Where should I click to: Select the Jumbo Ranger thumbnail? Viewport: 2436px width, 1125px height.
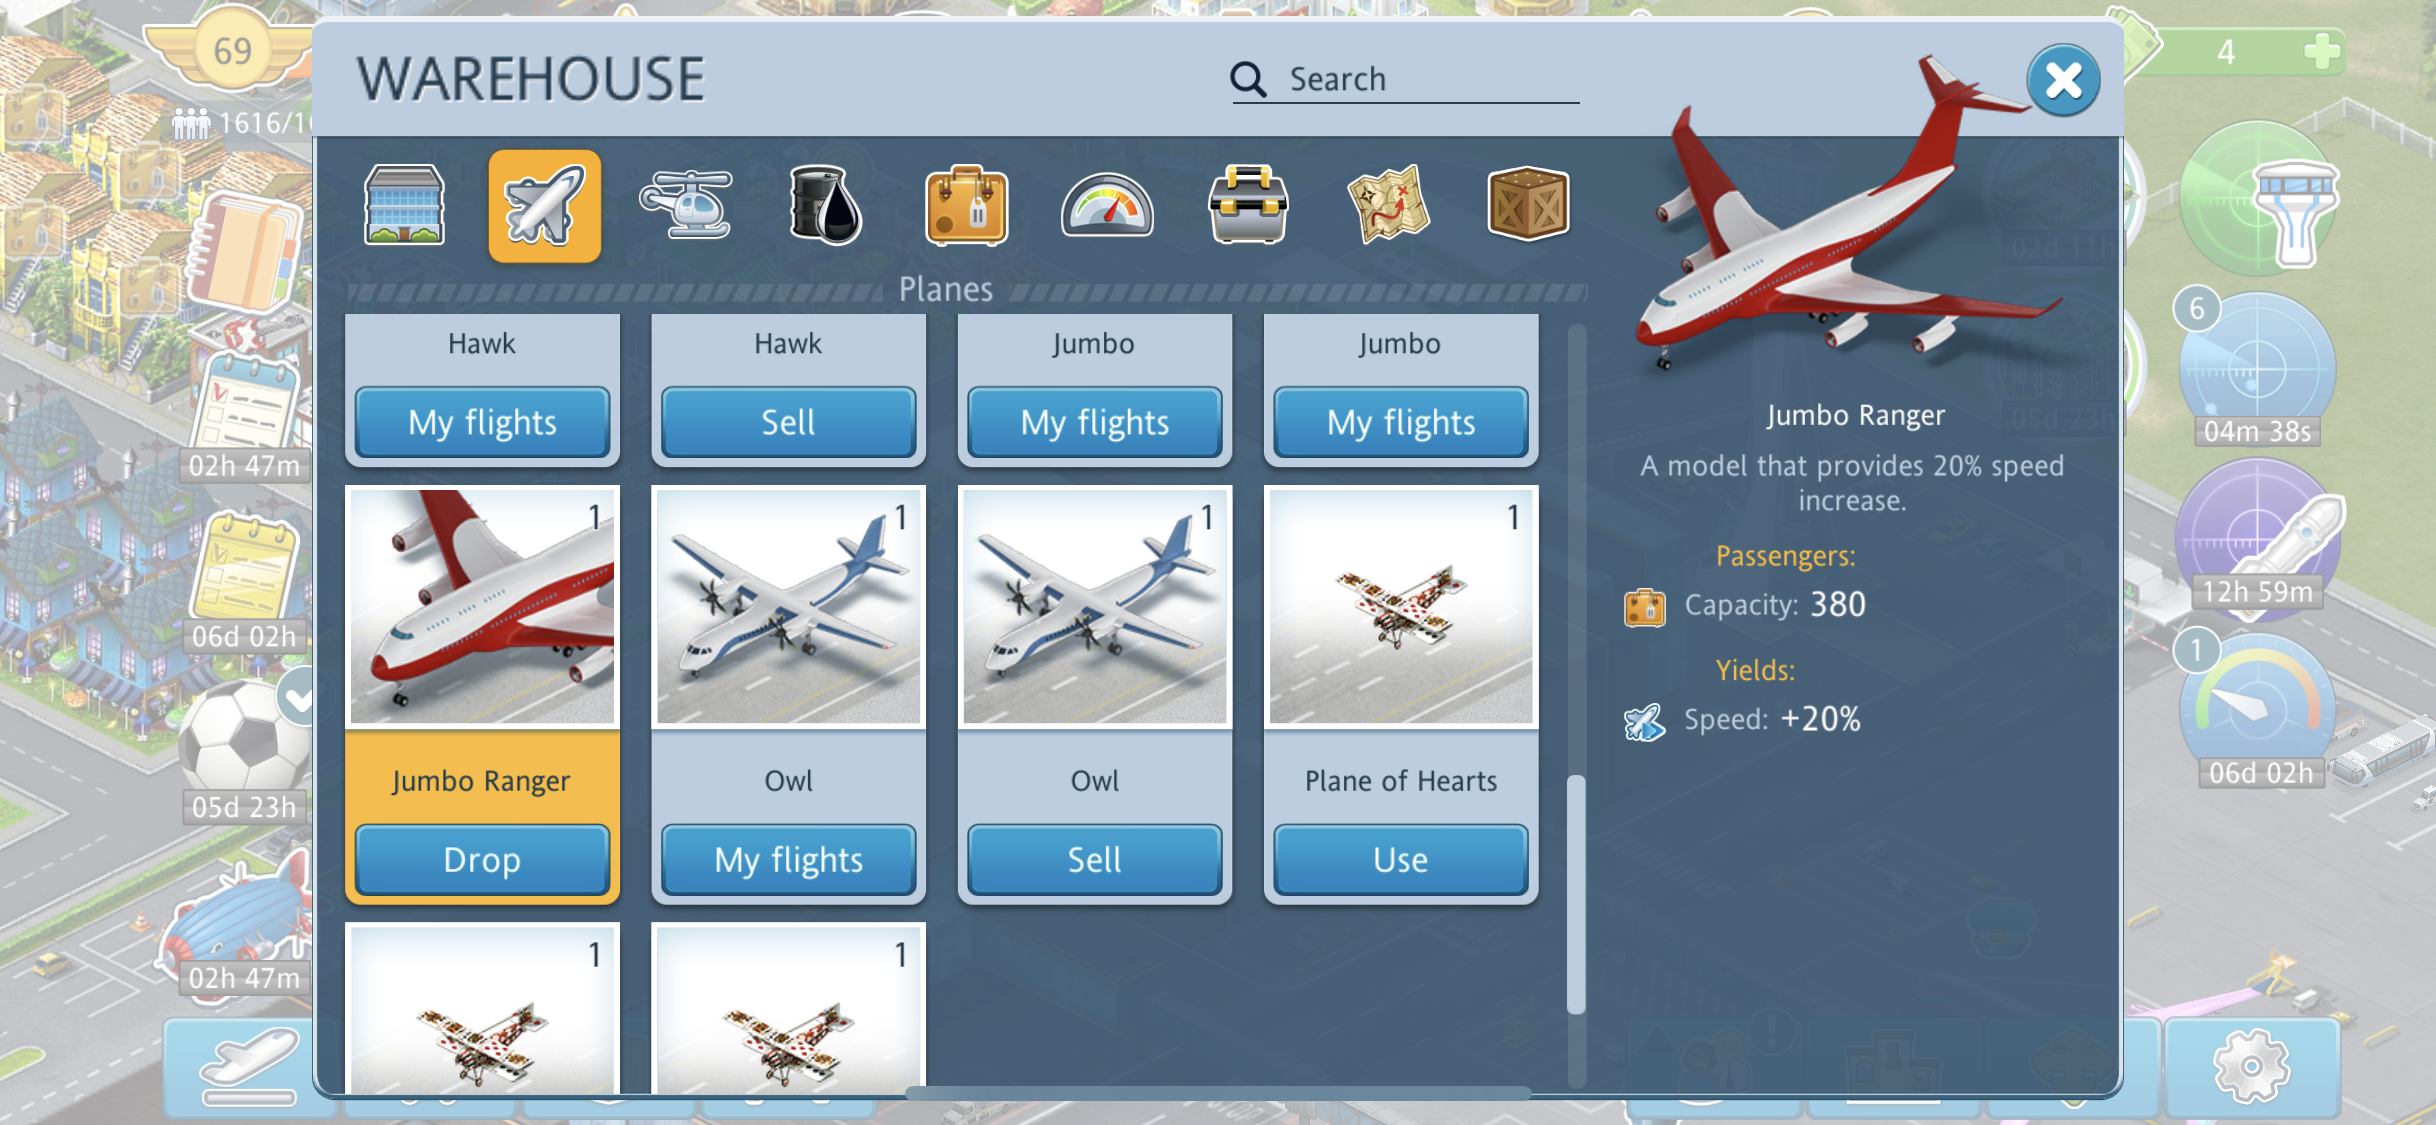click(x=482, y=606)
